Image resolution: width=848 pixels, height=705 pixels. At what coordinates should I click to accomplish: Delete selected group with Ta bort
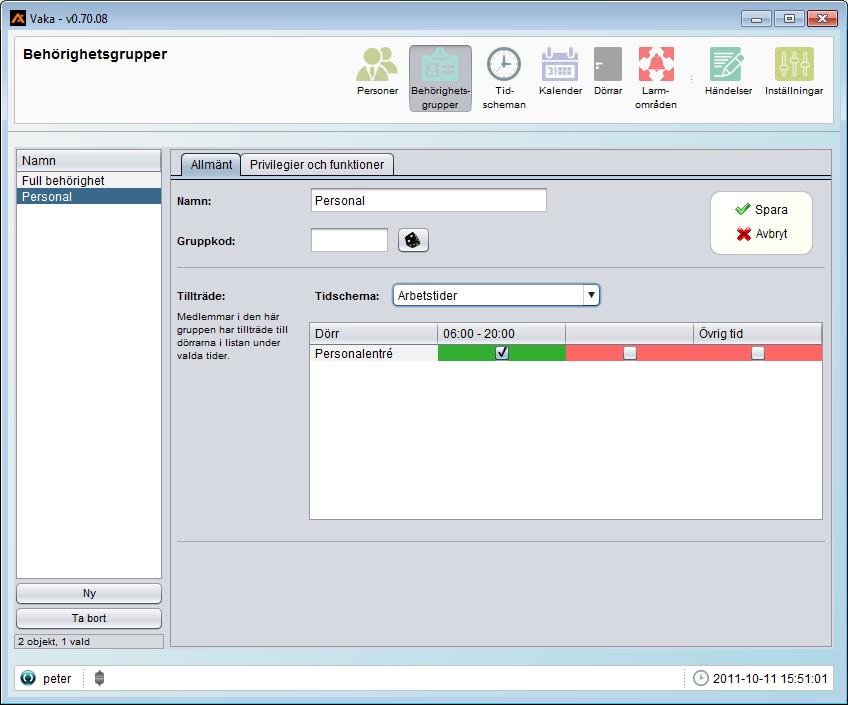(89, 618)
